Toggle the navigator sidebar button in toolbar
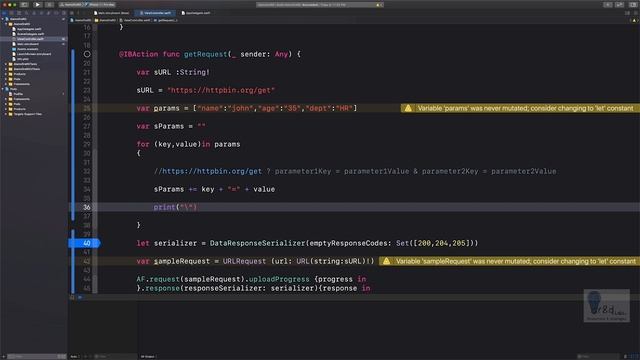 24,4
